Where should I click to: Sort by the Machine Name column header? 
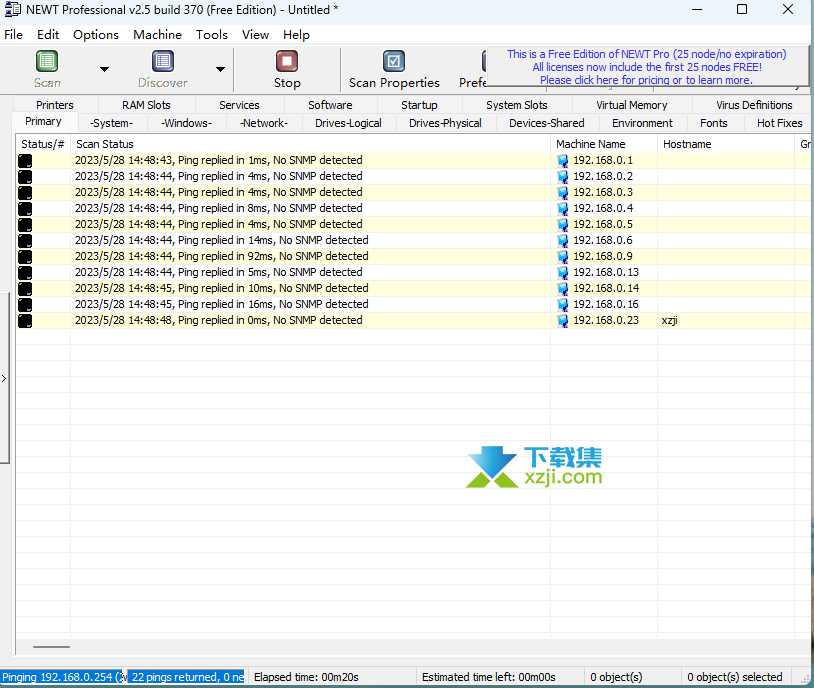(x=604, y=144)
